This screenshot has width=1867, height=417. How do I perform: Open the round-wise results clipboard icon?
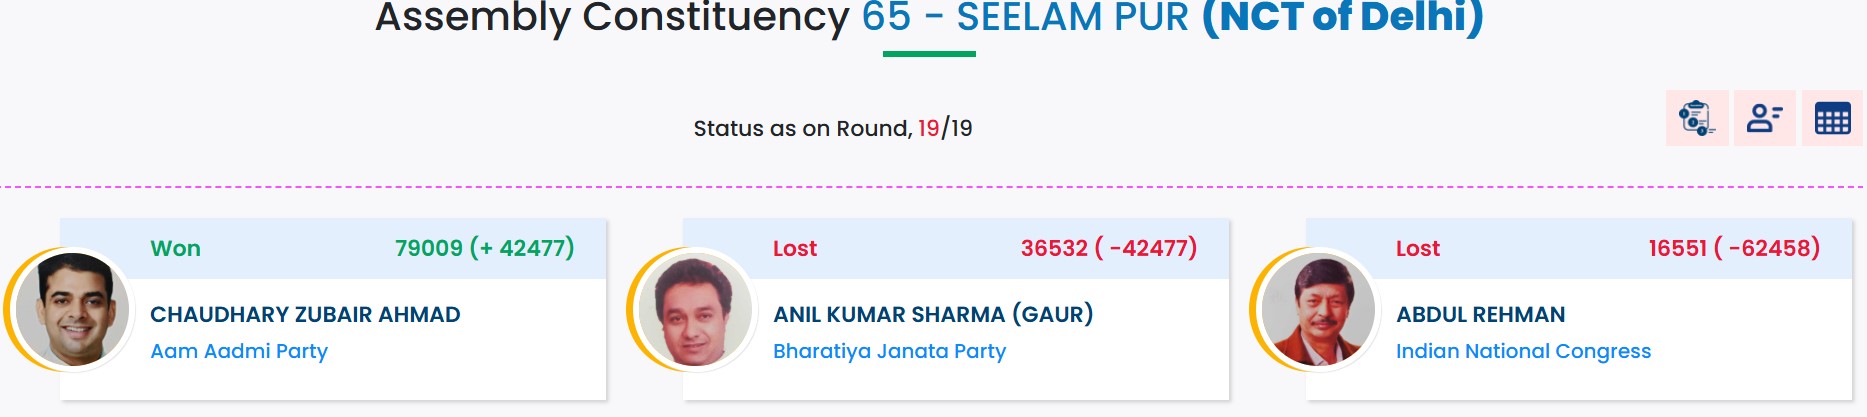1697,118
